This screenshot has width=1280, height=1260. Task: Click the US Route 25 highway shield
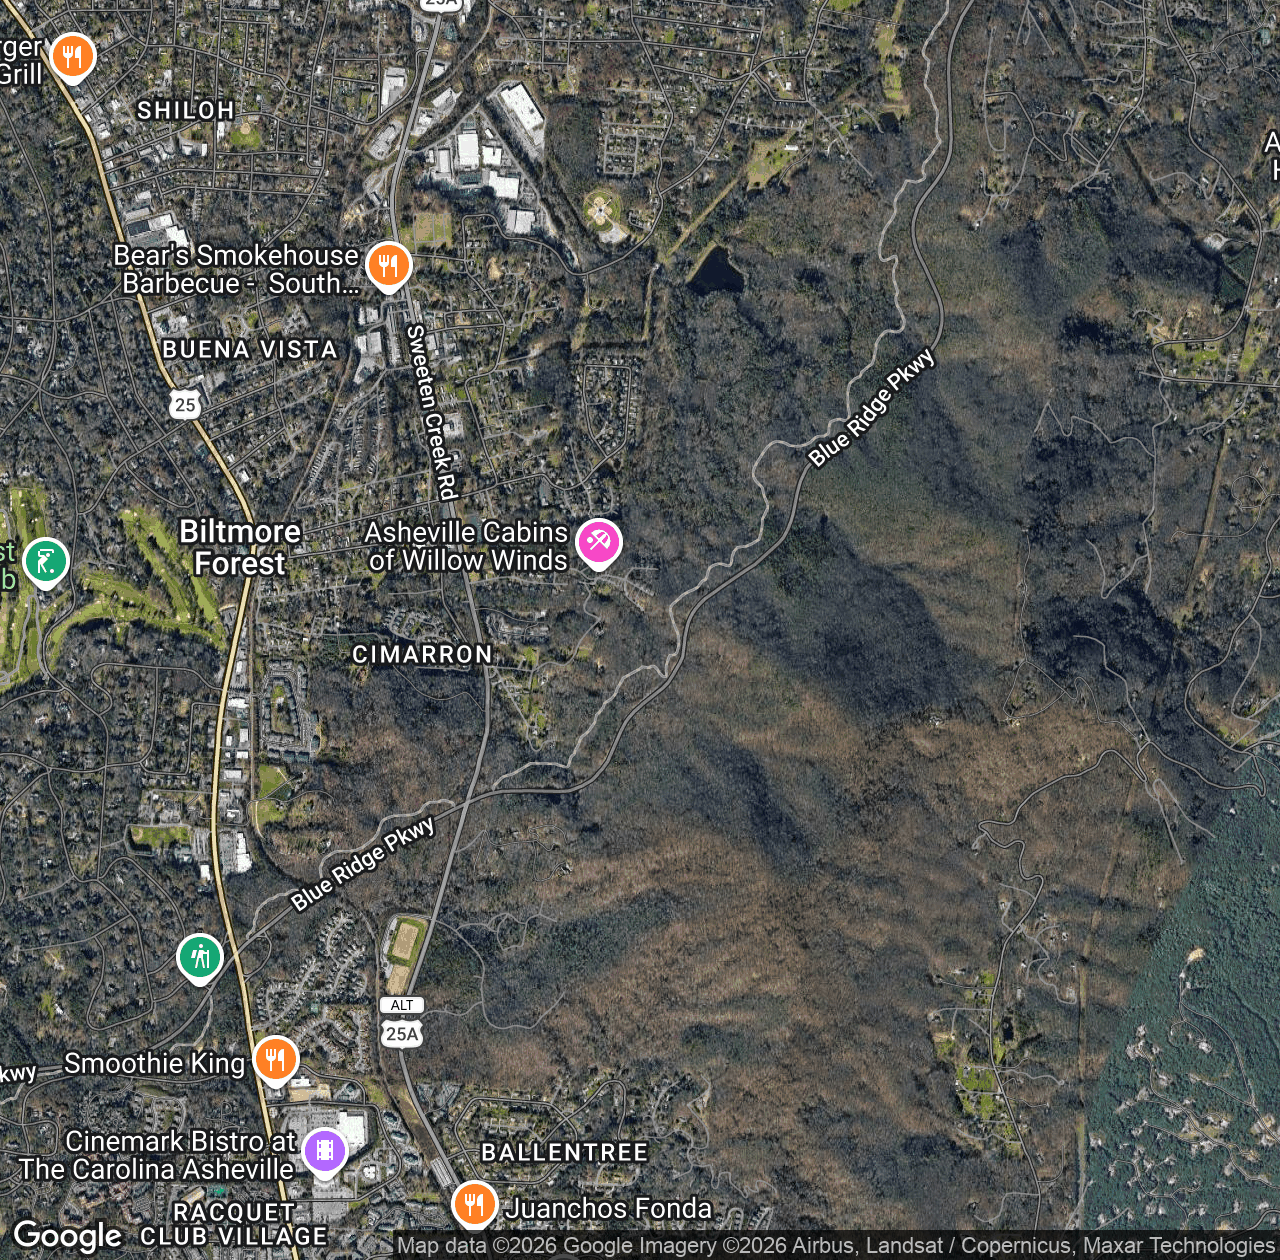coord(185,405)
